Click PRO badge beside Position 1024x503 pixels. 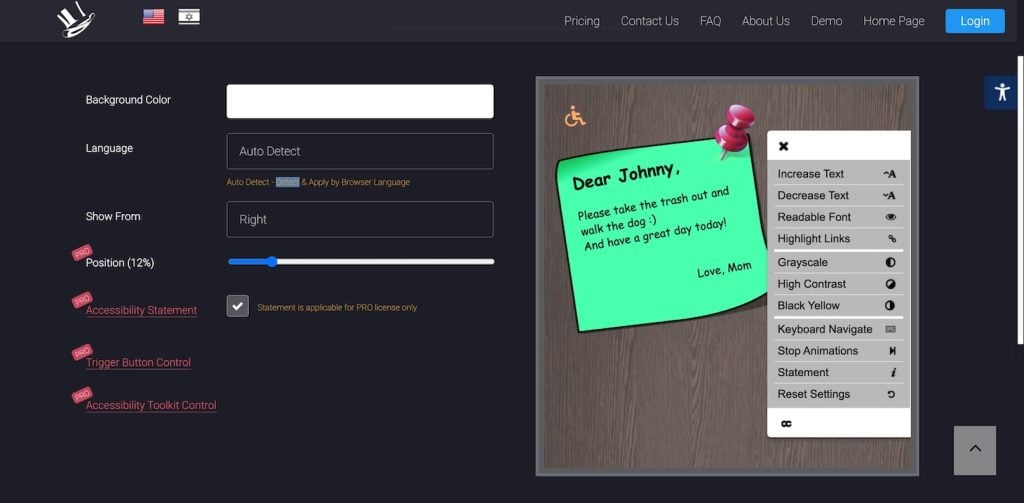point(82,252)
